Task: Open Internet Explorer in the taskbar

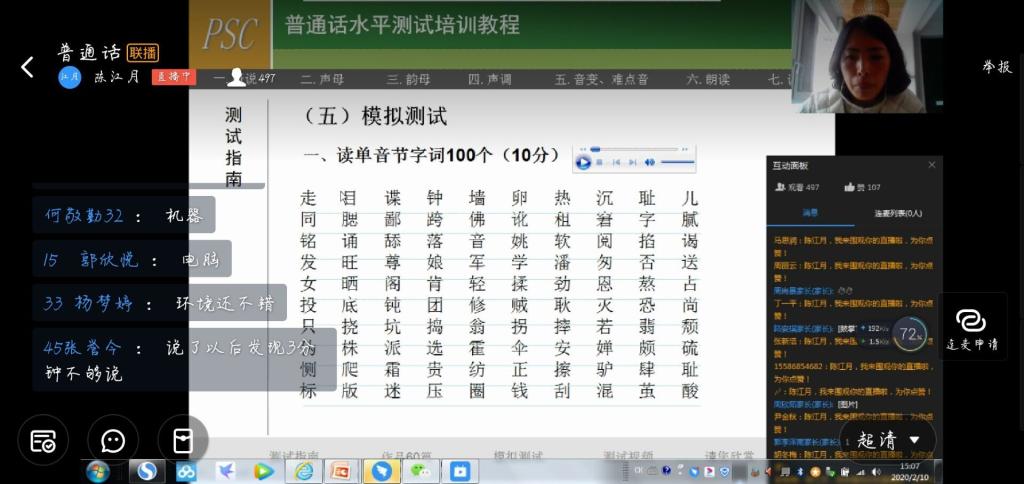Action: tap(303, 470)
